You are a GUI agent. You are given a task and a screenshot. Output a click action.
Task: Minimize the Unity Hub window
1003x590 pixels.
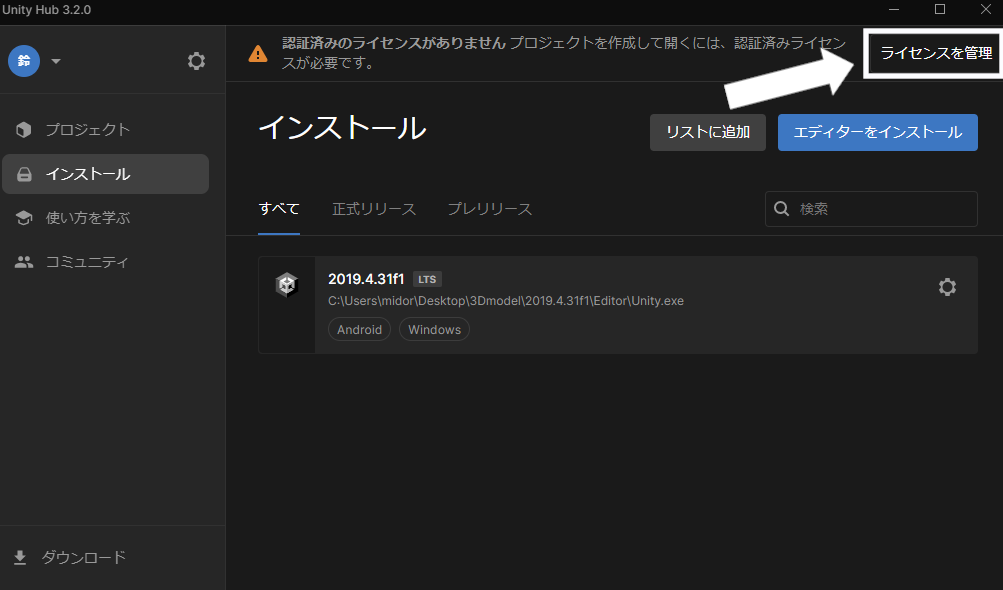pos(894,10)
